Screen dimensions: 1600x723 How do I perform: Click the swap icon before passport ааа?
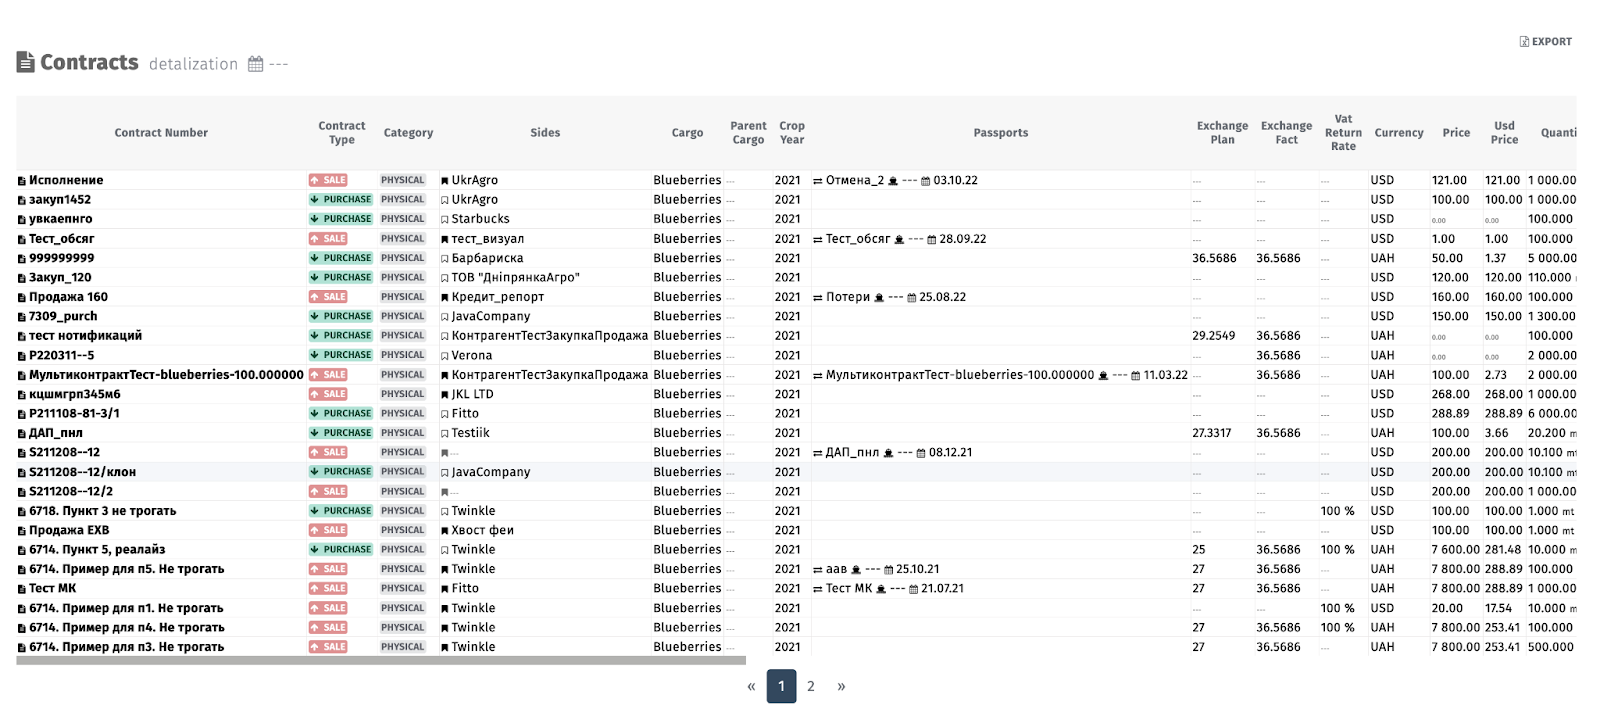(817, 570)
